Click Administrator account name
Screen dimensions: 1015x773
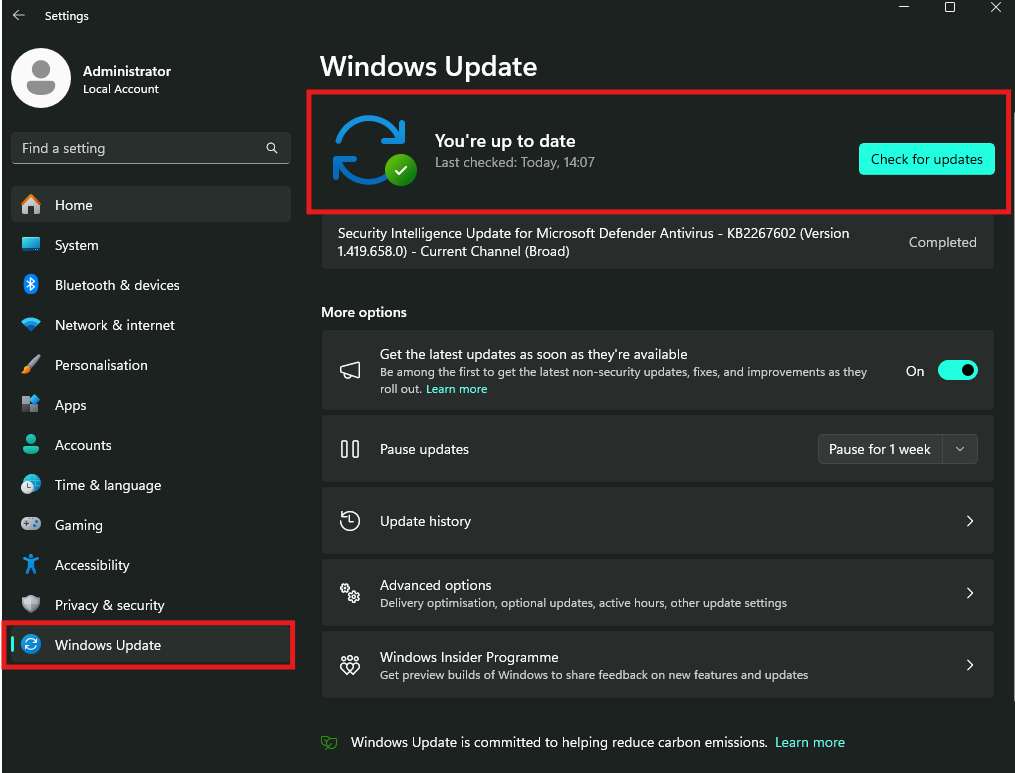tap(127, 71)
